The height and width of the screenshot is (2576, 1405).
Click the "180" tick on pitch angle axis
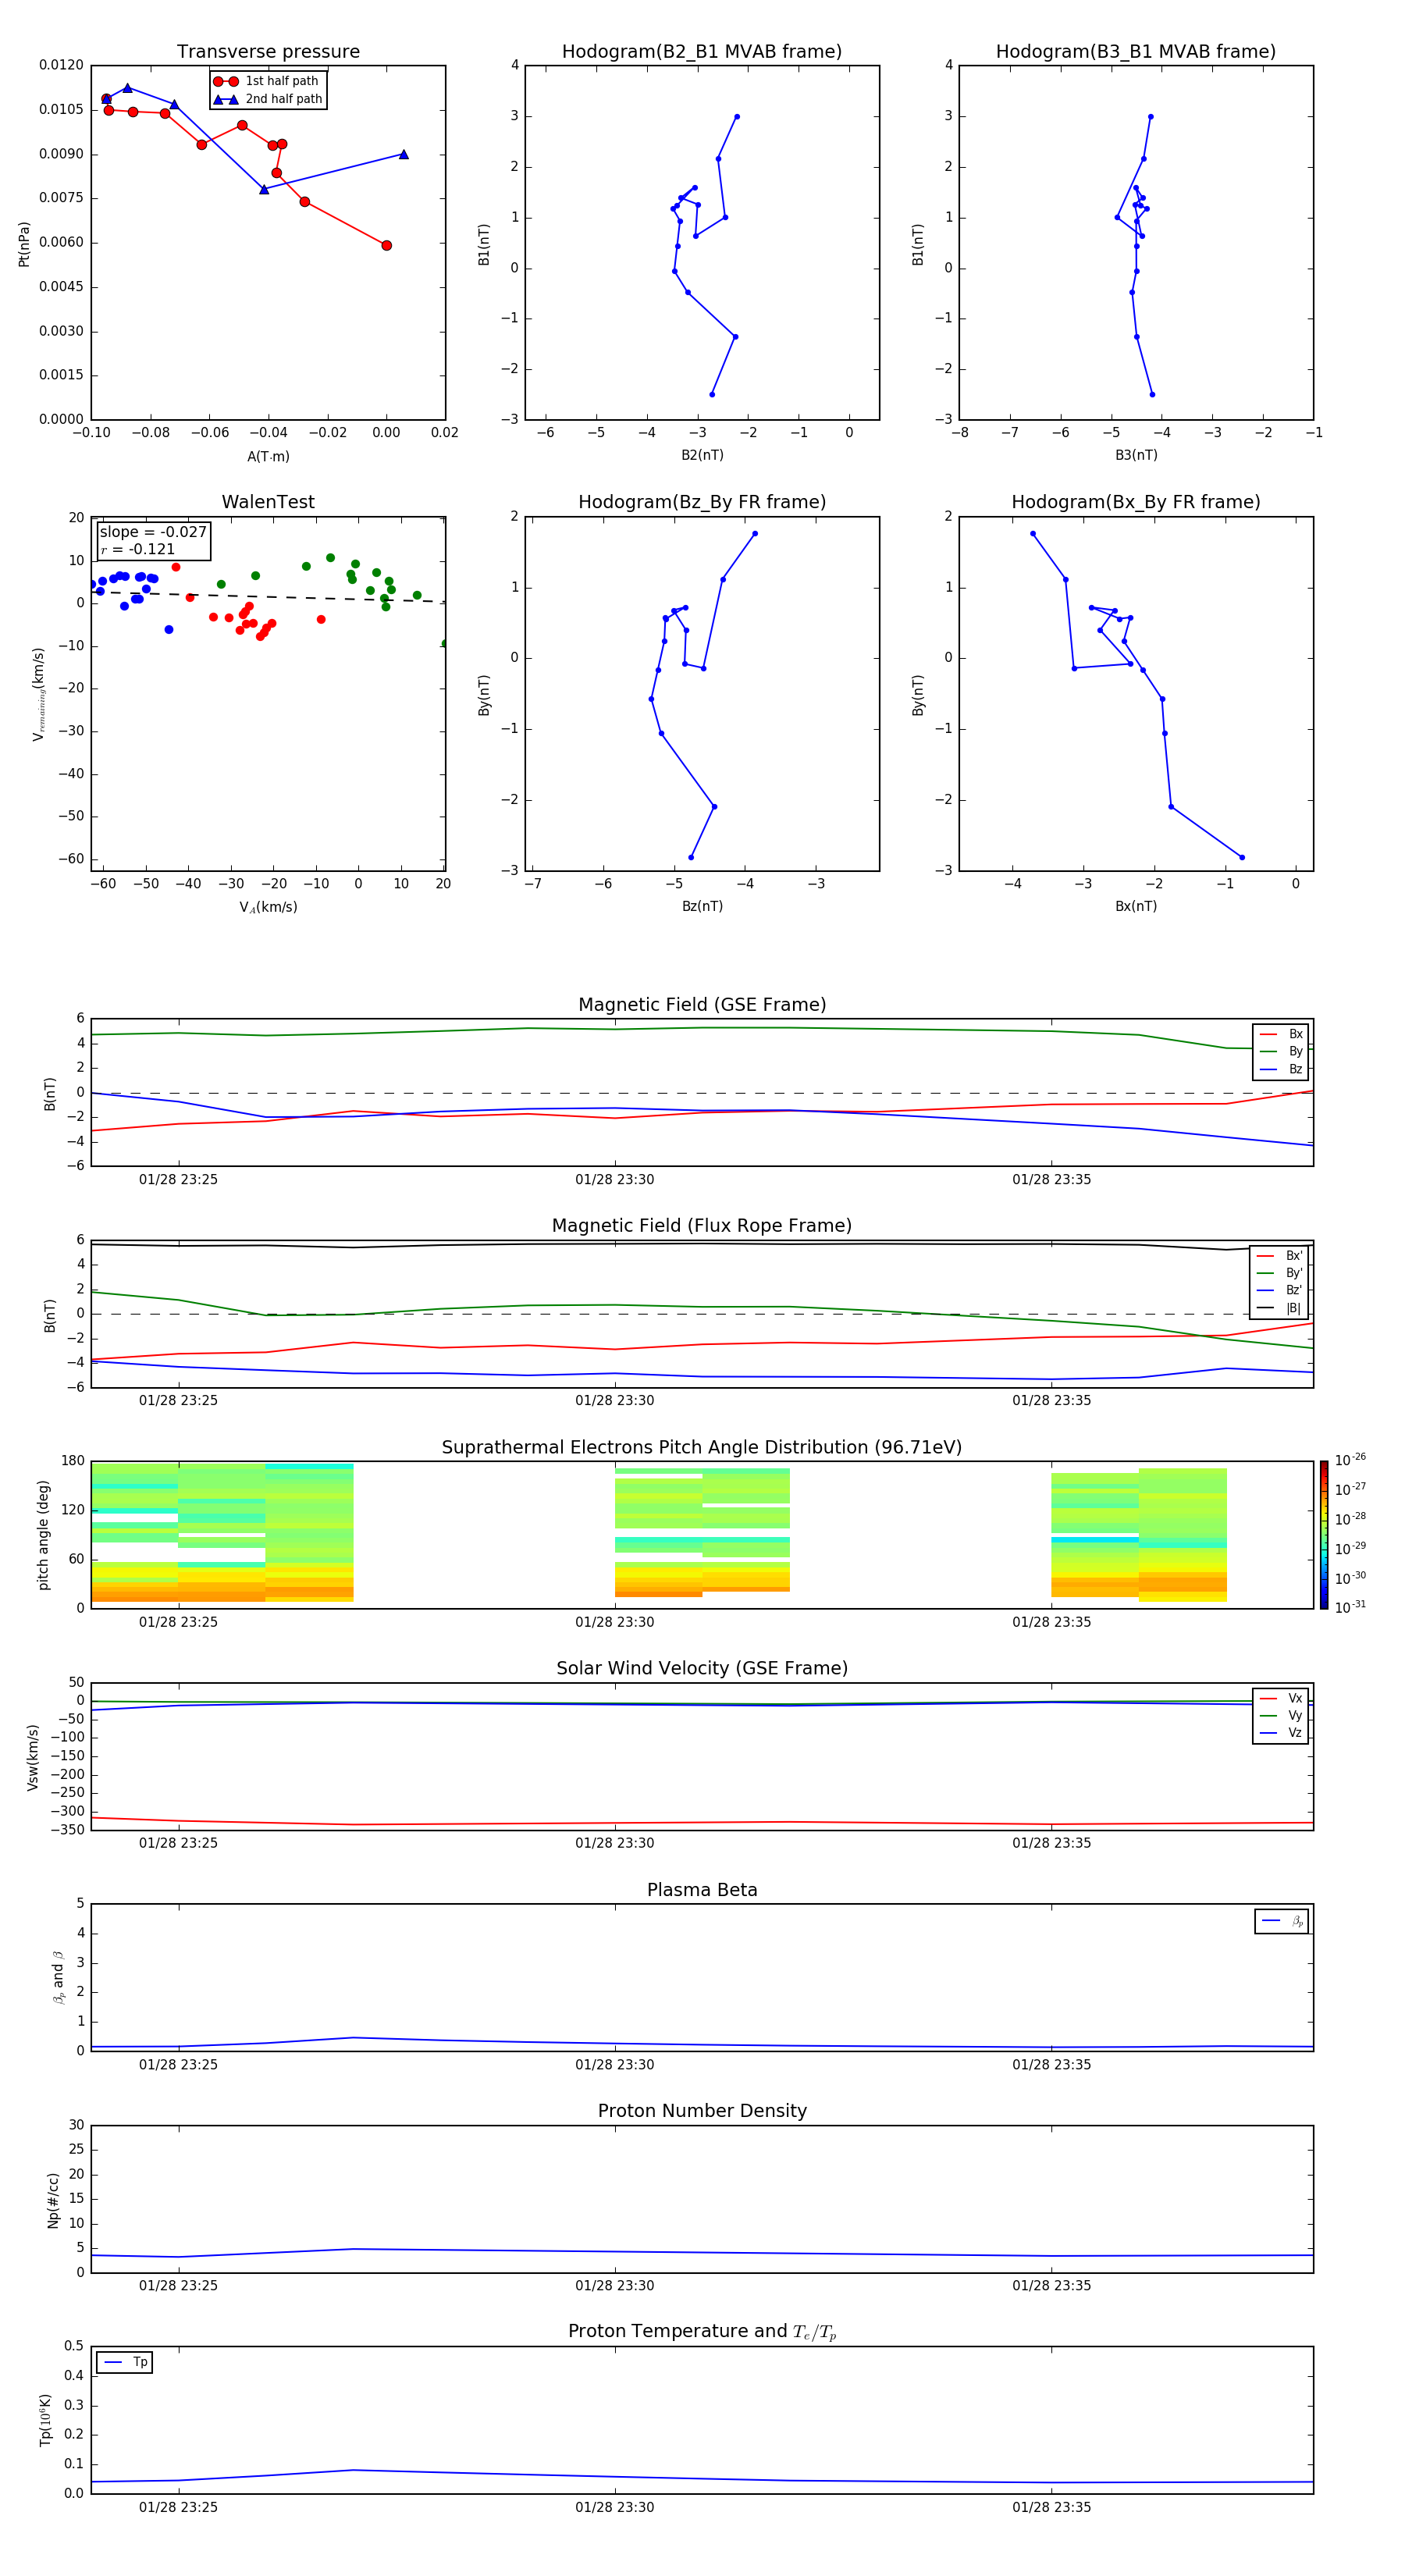(x=73, y=1461)
